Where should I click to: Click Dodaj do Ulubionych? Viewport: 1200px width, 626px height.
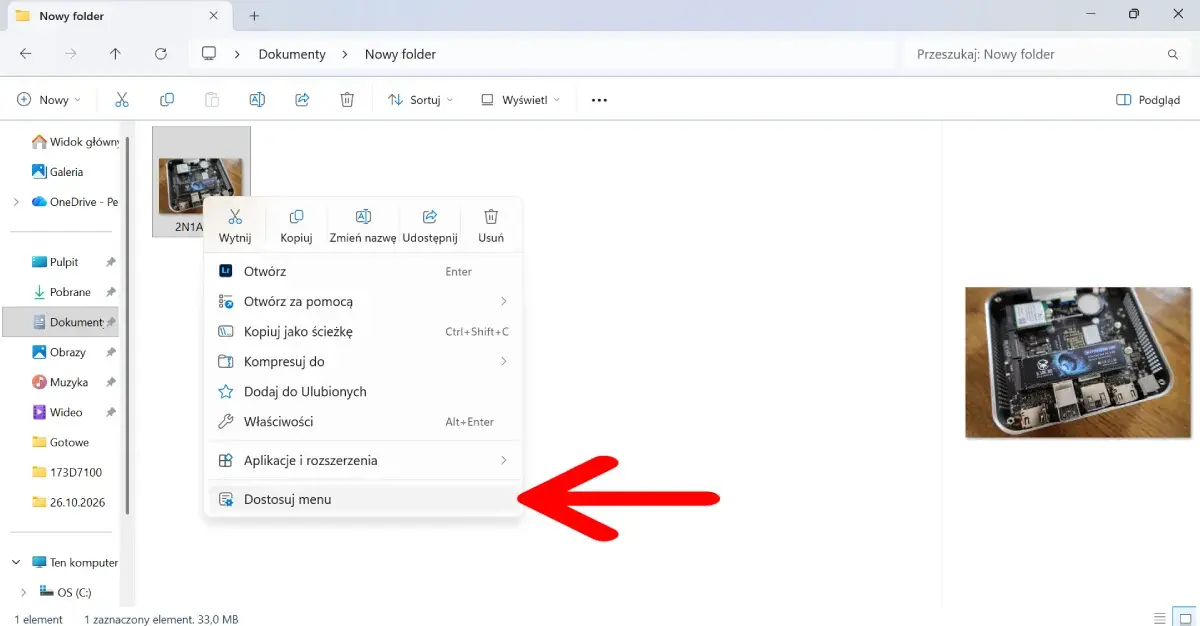pyautogui.click(x=363, y=391)
